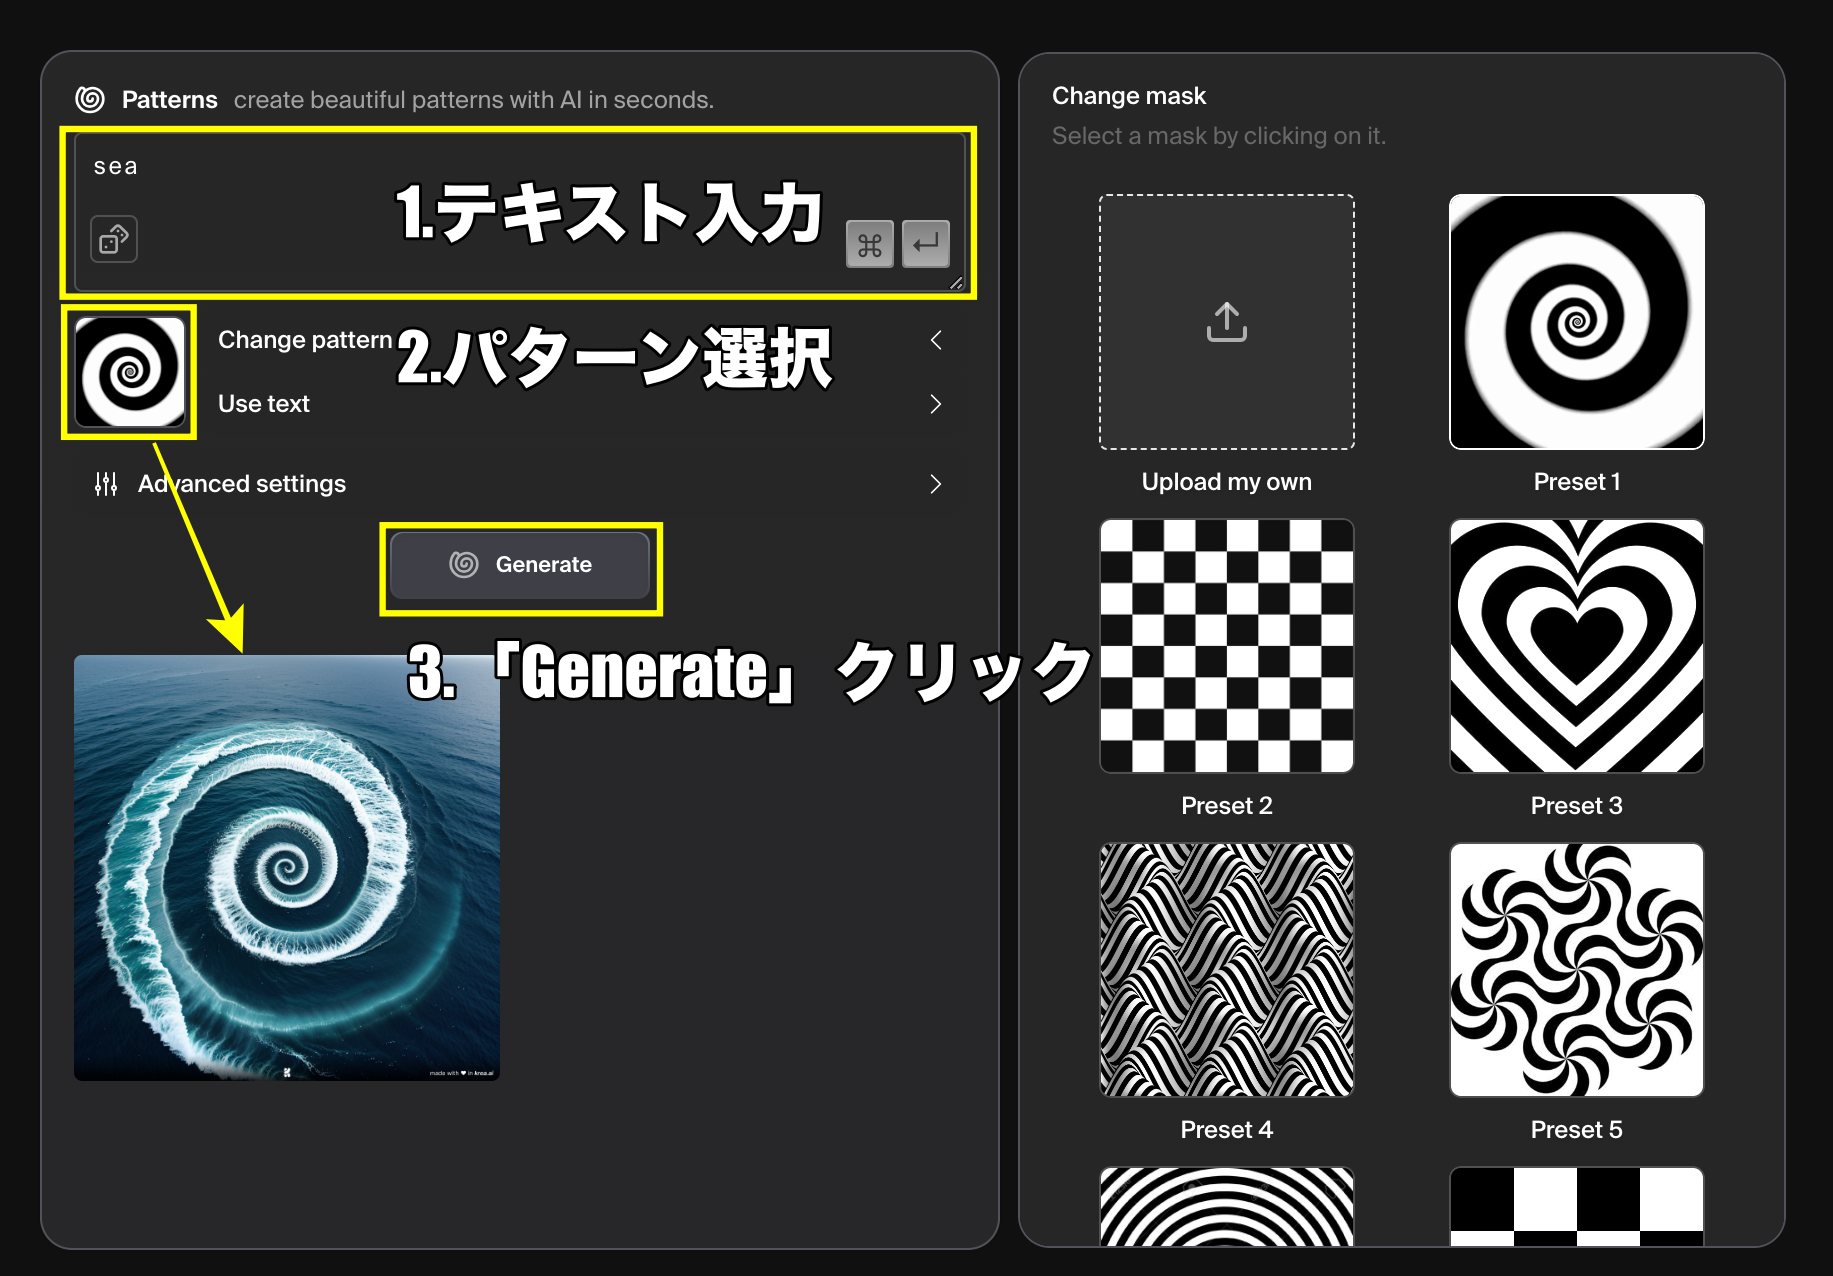Select the concentric arcs mask below Preset 4
The image size is (1833, 1276).
coord(1227,1207)
